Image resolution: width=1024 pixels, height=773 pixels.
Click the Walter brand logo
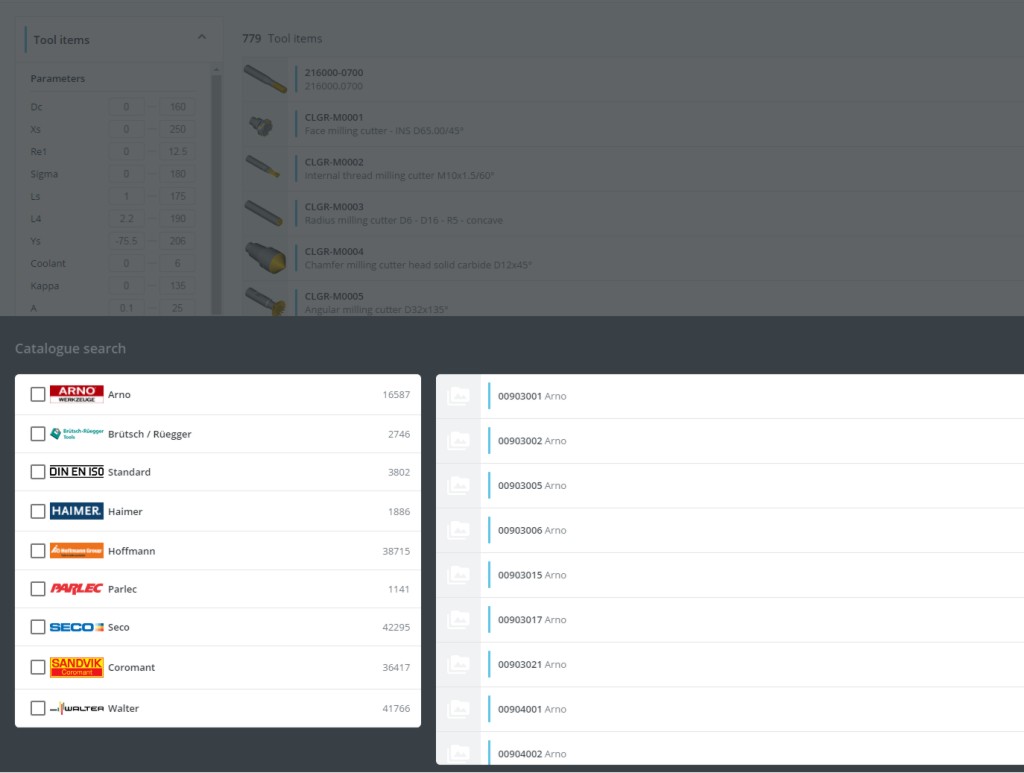[76, 708]
